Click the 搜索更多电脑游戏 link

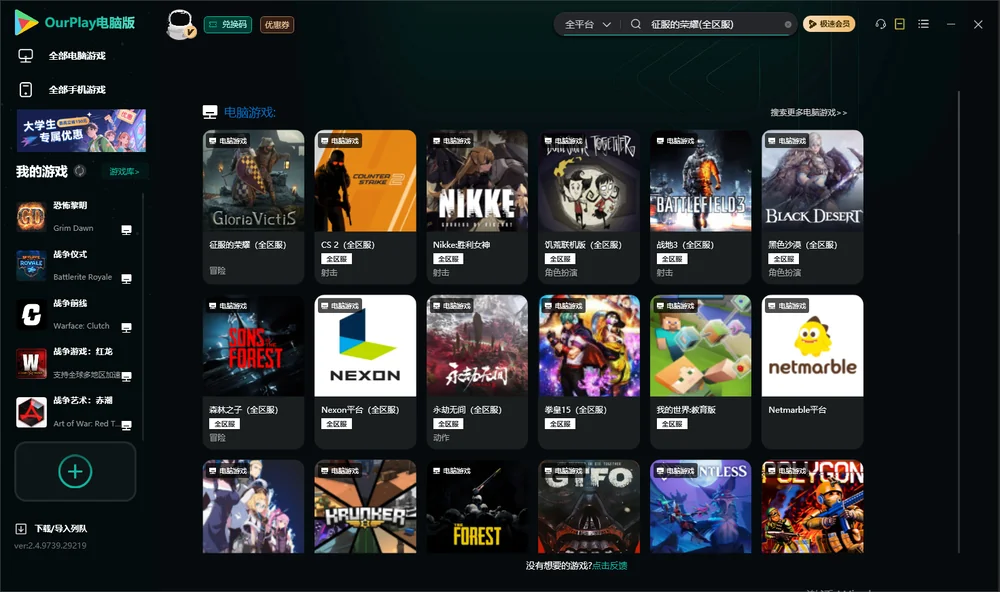tap(808, 112)
